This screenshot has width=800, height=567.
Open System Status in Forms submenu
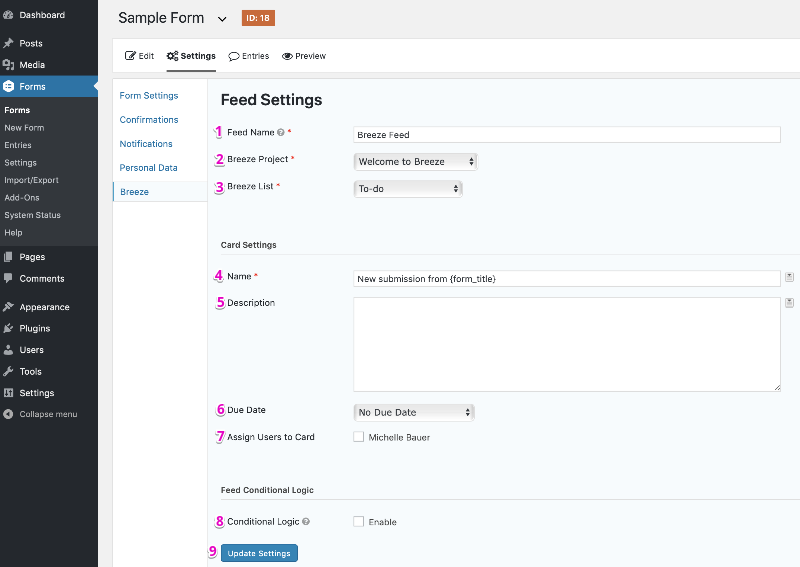(33, 215)
